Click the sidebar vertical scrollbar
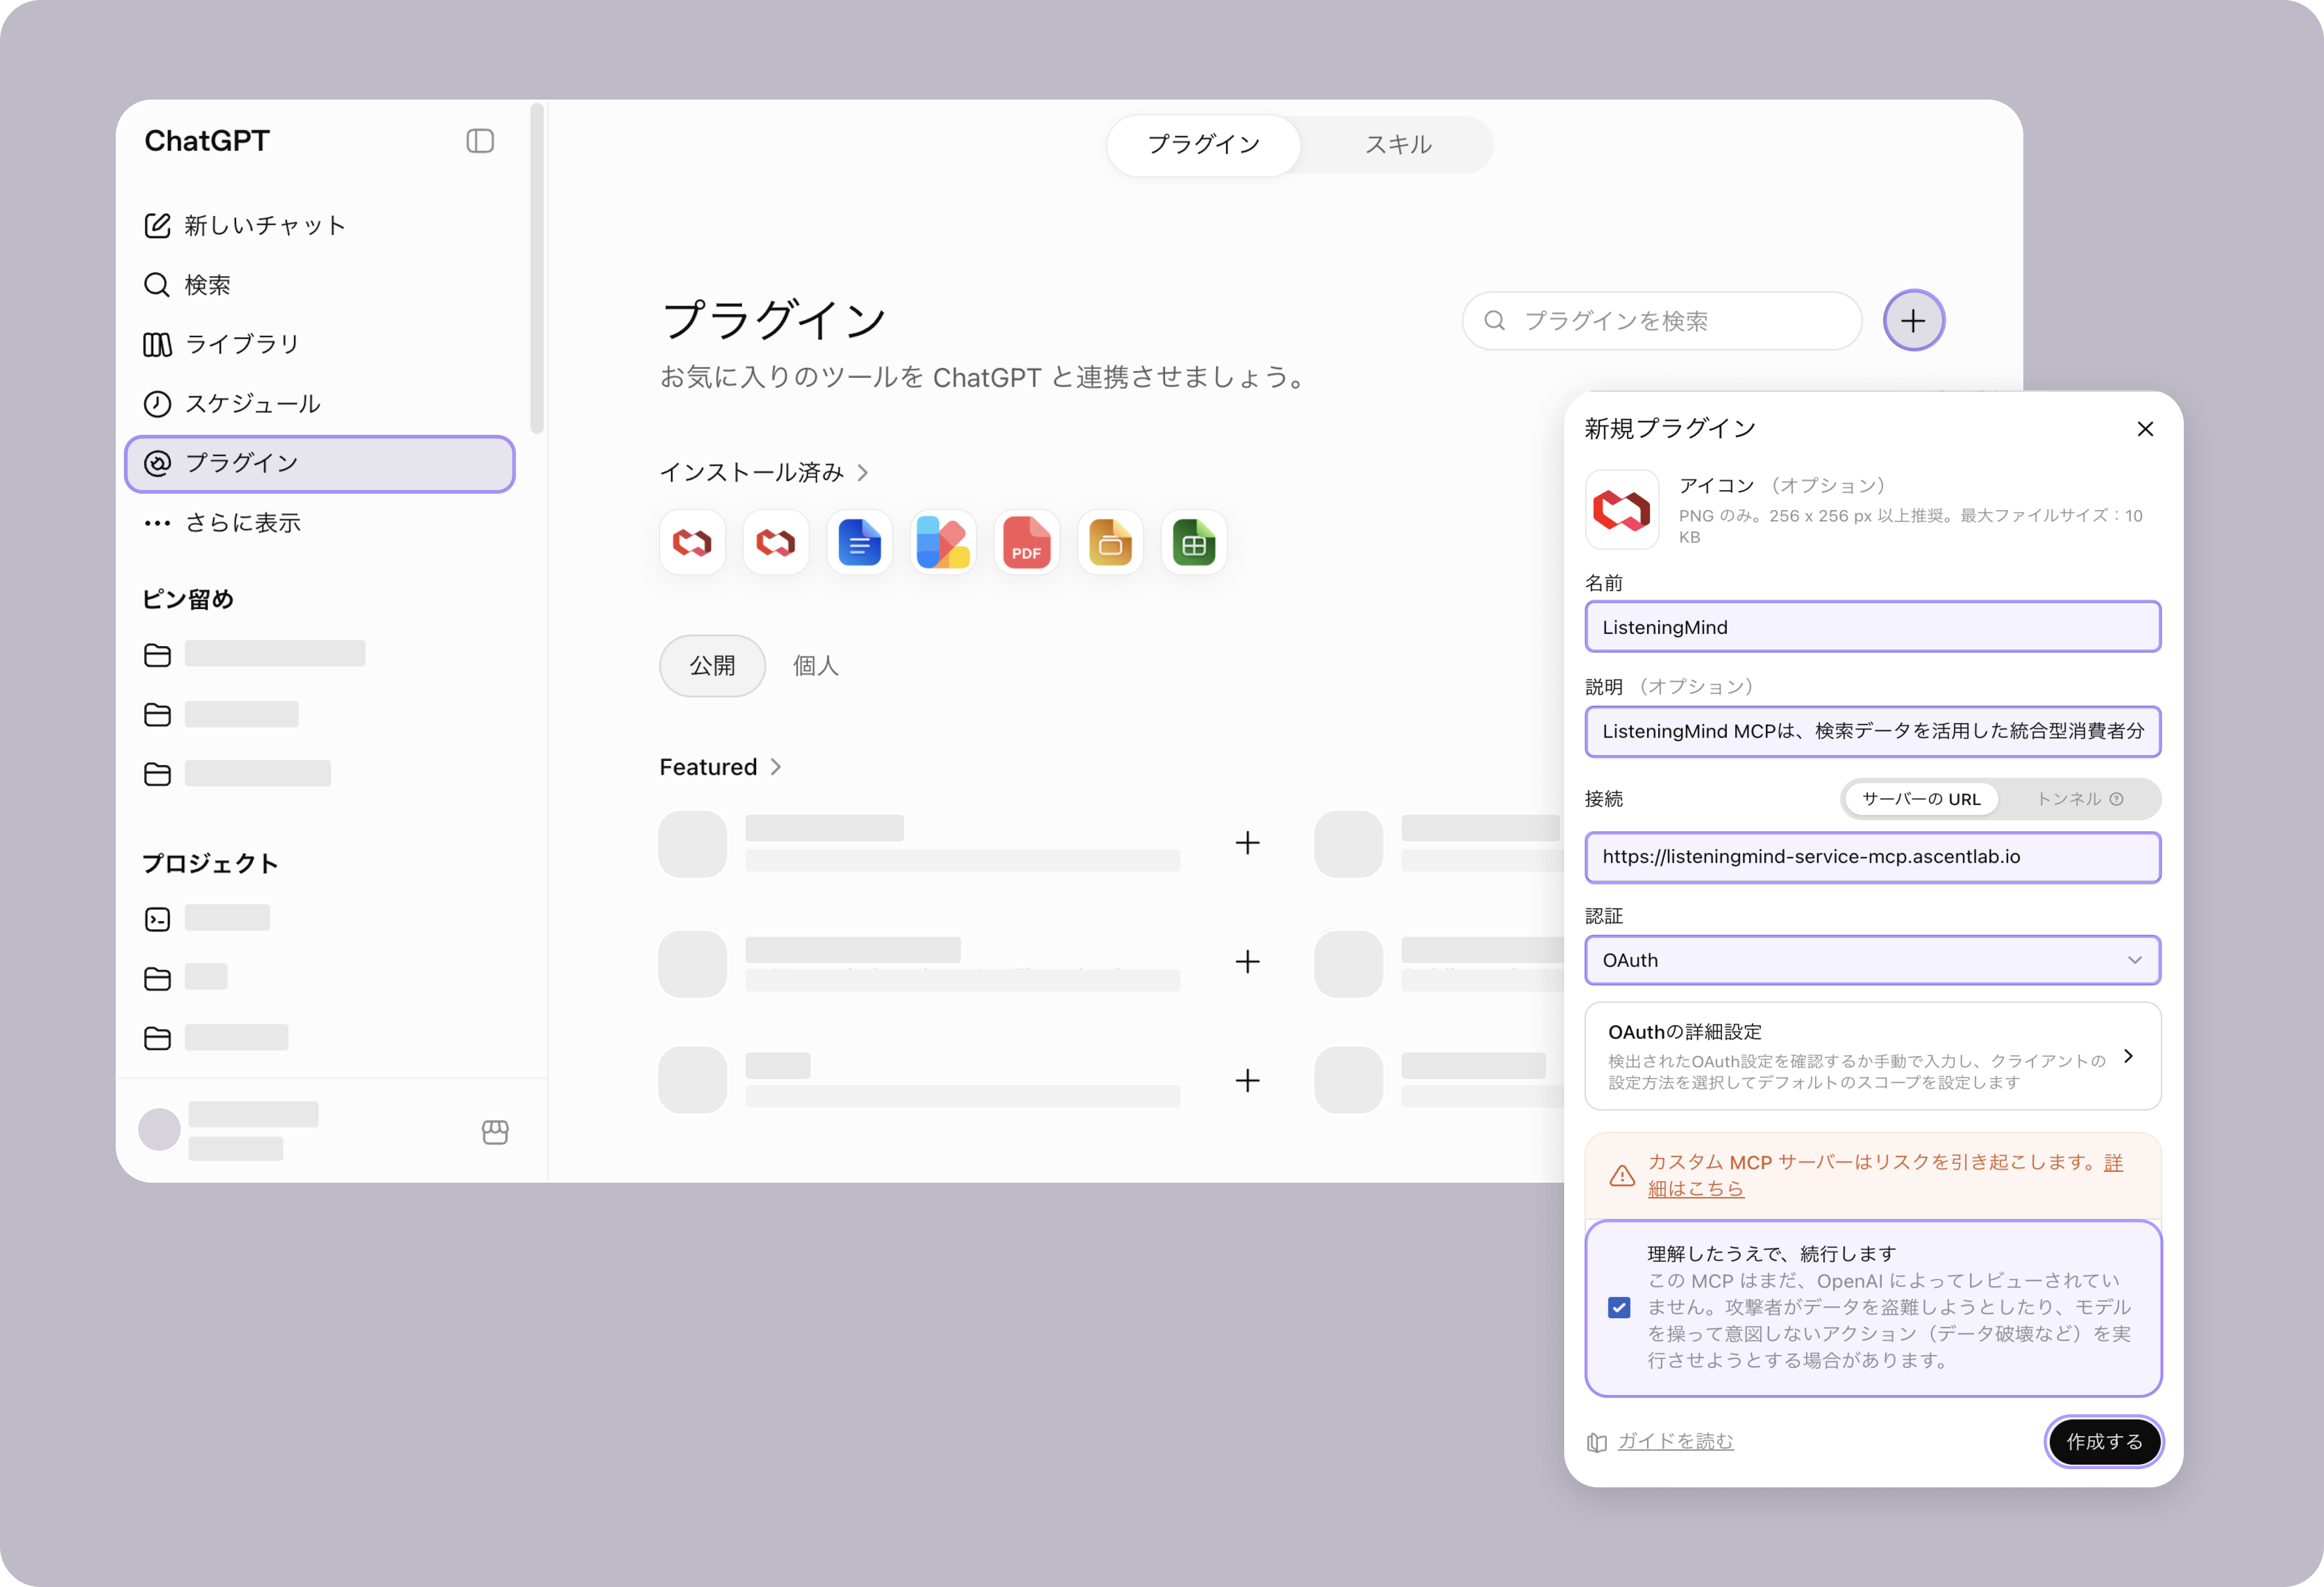 [x=537, y=268]
